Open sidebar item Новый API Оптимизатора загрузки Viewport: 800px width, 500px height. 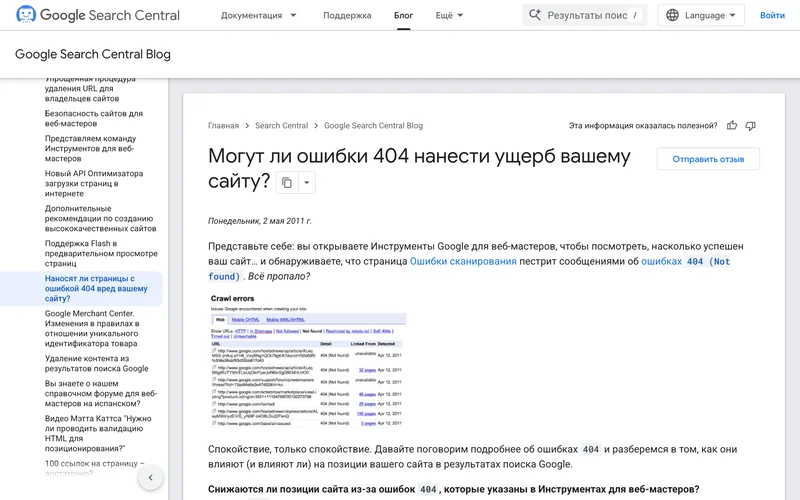click(94, 184)
